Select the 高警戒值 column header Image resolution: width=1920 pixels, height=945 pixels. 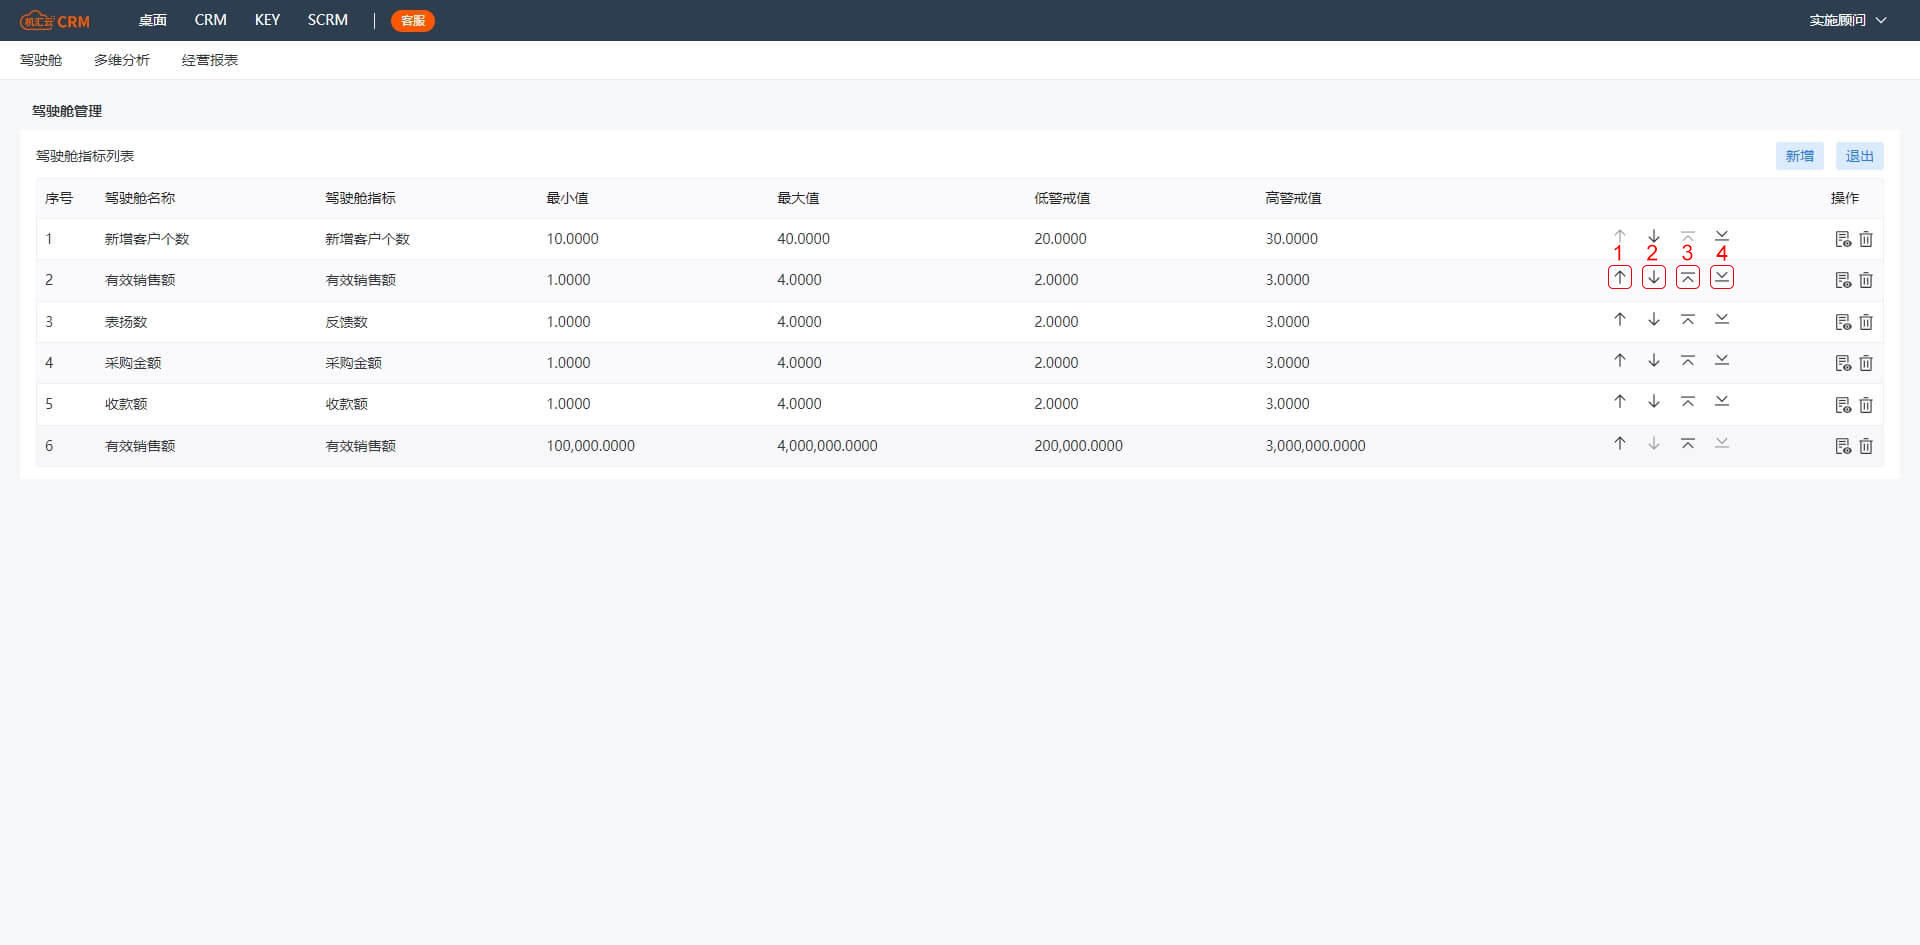pos(1293,198)
